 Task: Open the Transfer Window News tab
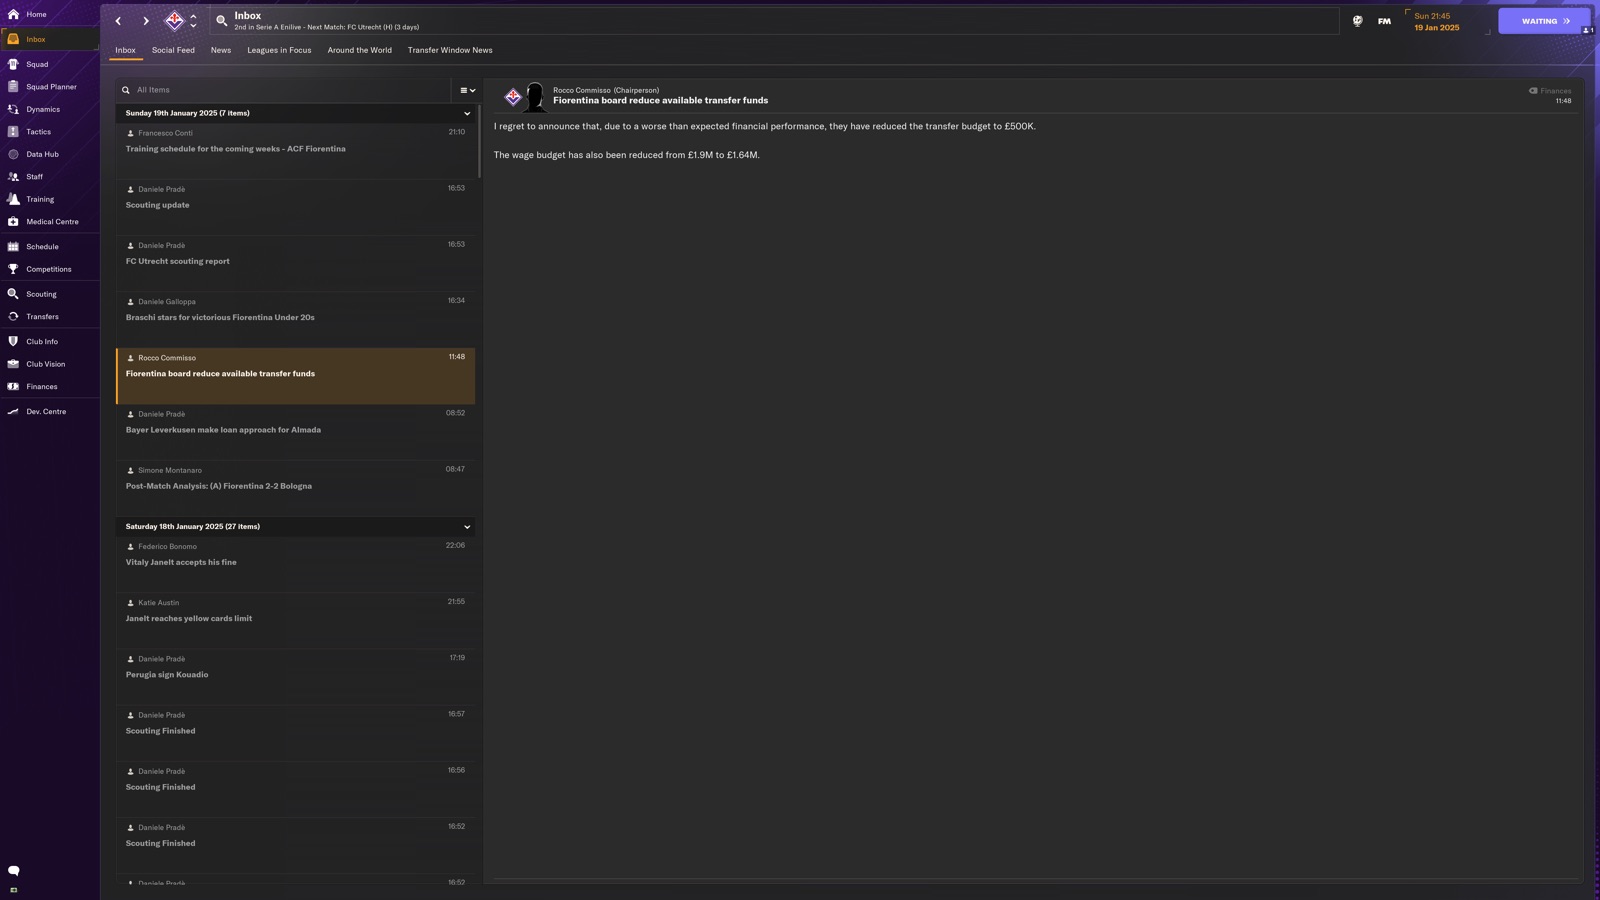tap(450, 50)
